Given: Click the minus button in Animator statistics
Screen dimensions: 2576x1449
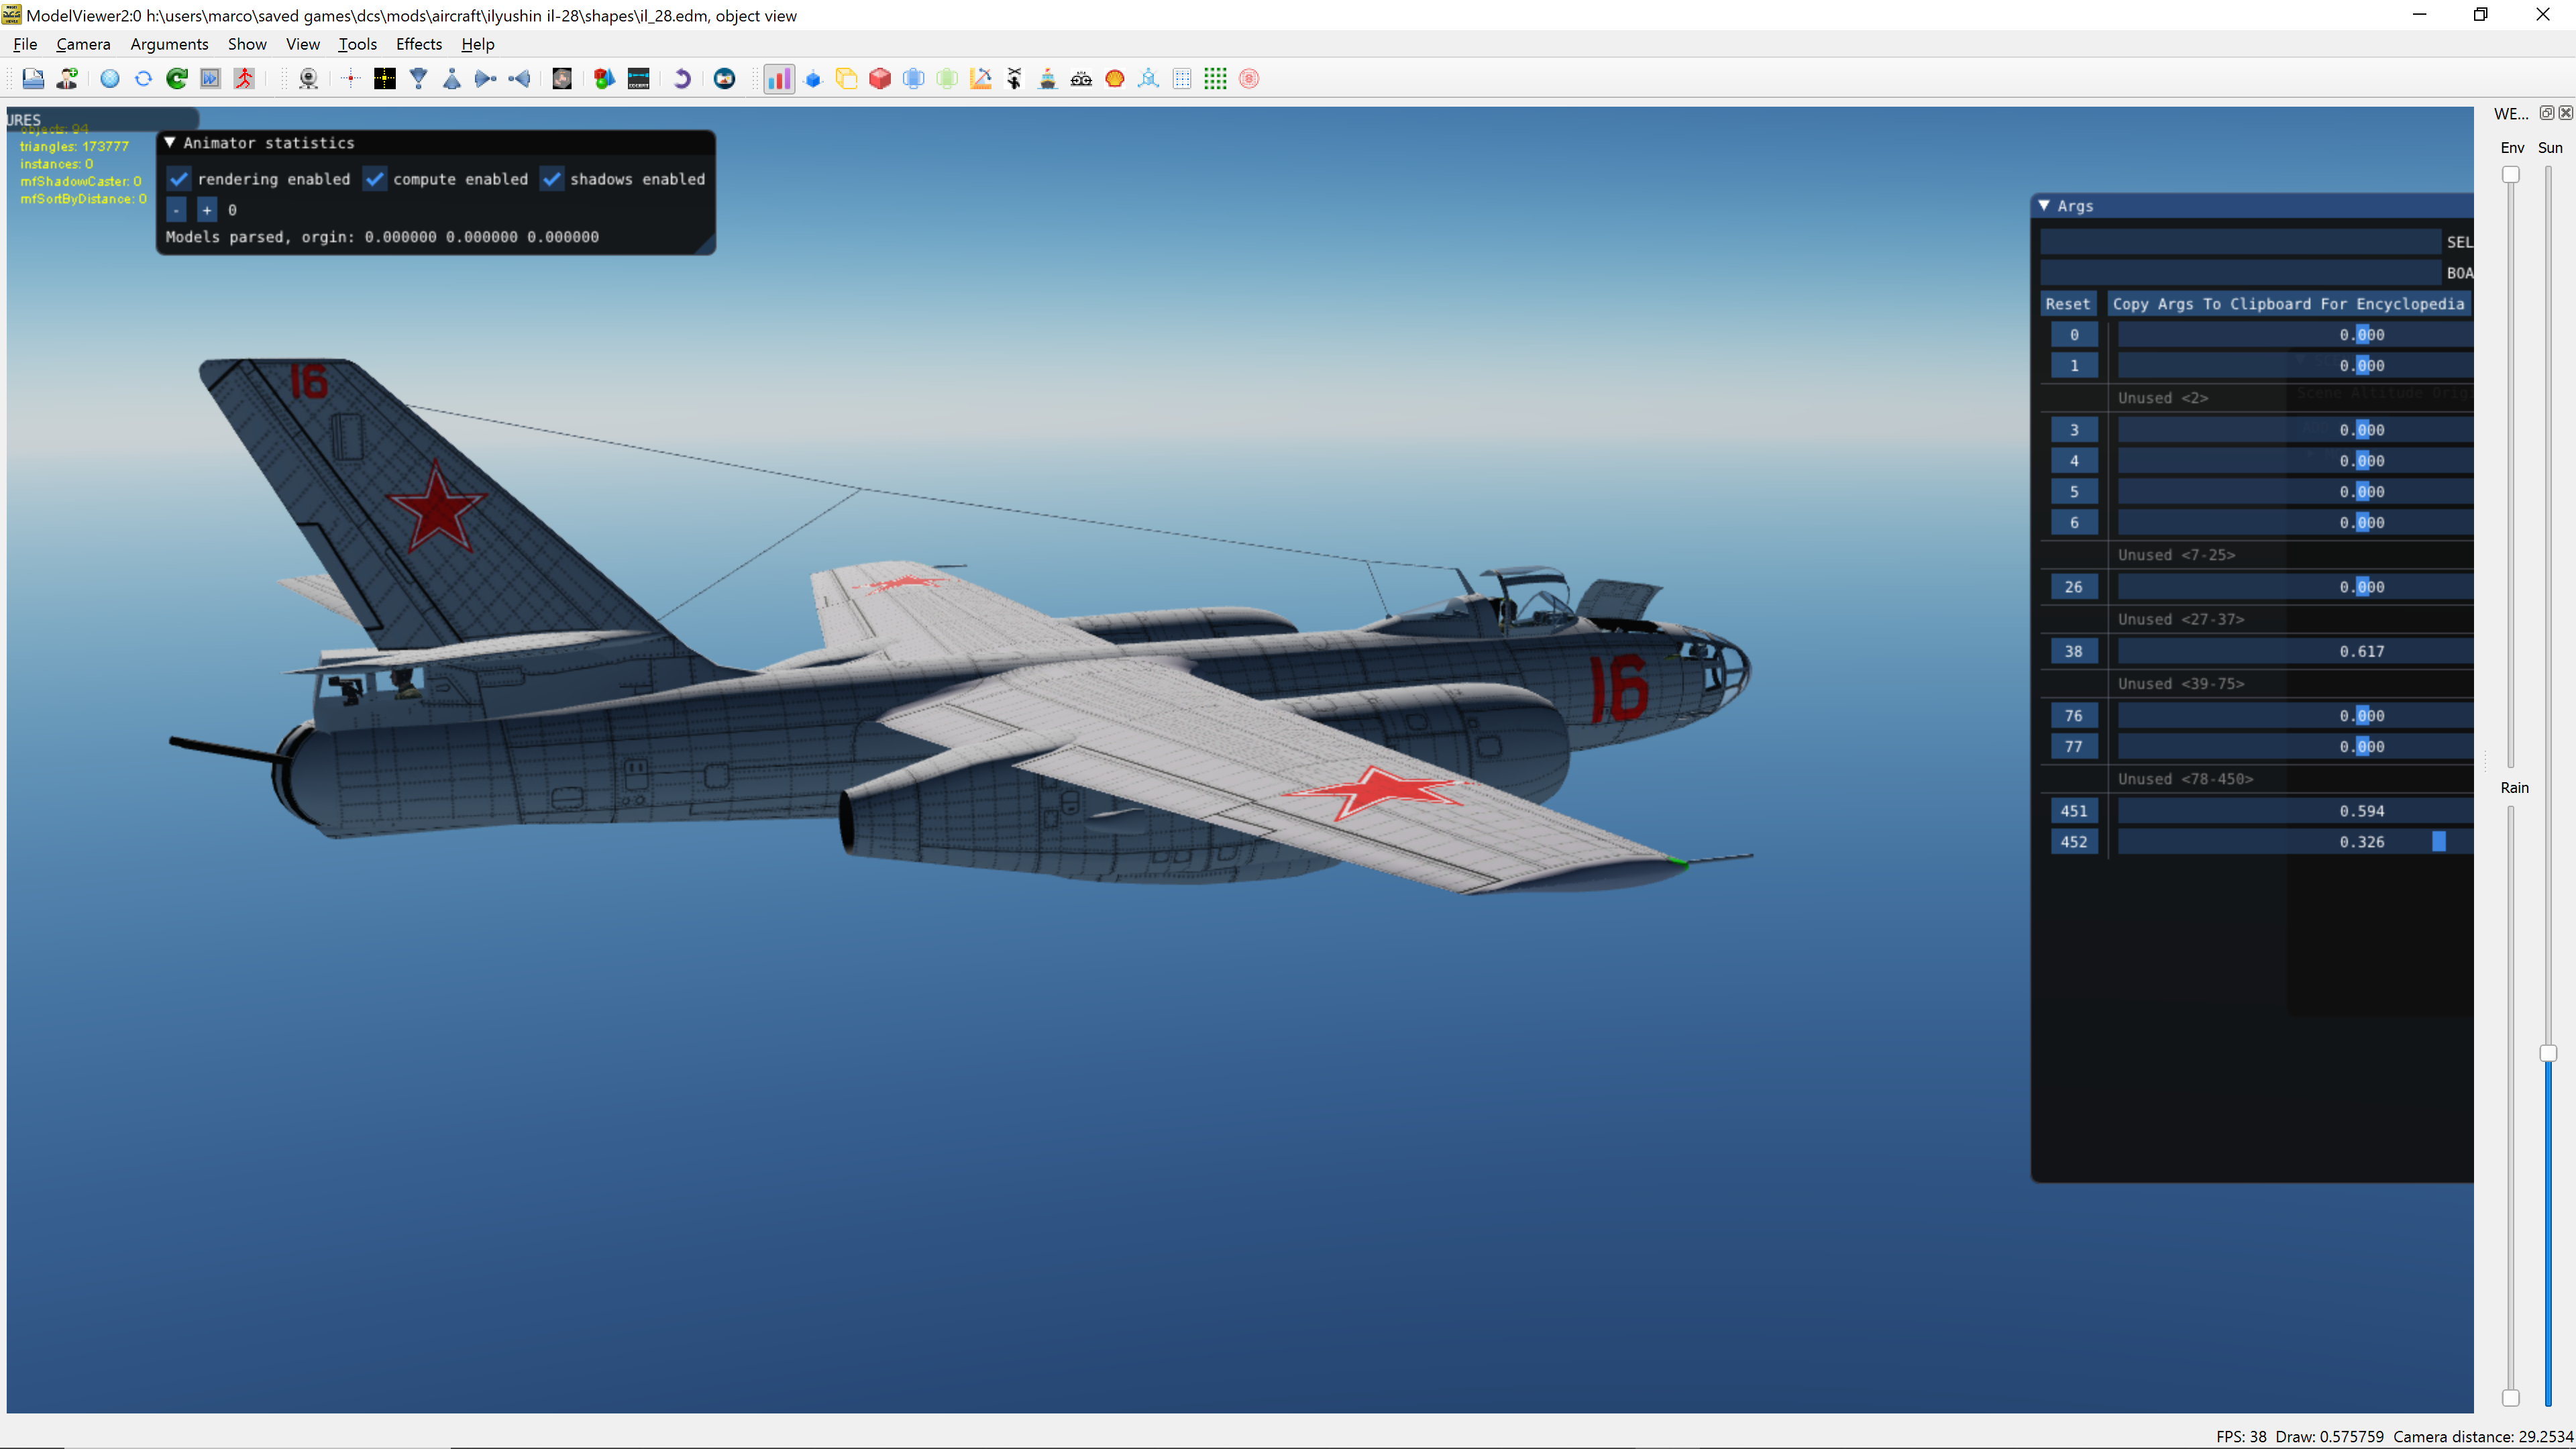Looking at the screenshot, I should [176, 210].
